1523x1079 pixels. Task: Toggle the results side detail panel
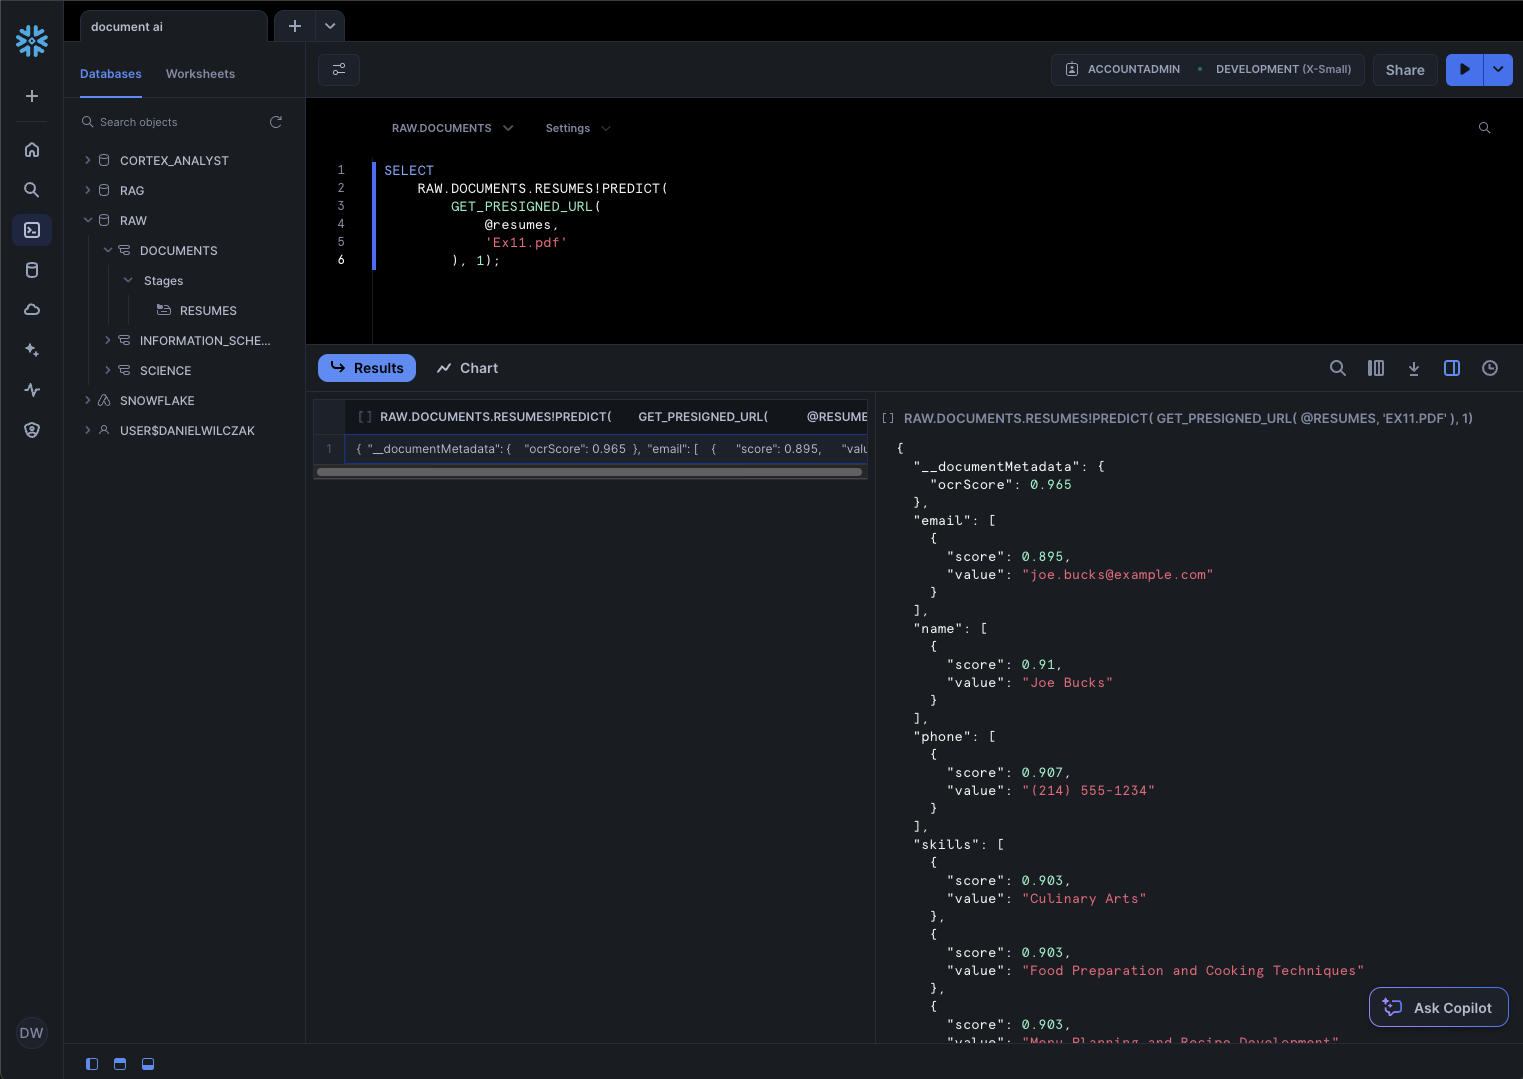click(1452, 368)
